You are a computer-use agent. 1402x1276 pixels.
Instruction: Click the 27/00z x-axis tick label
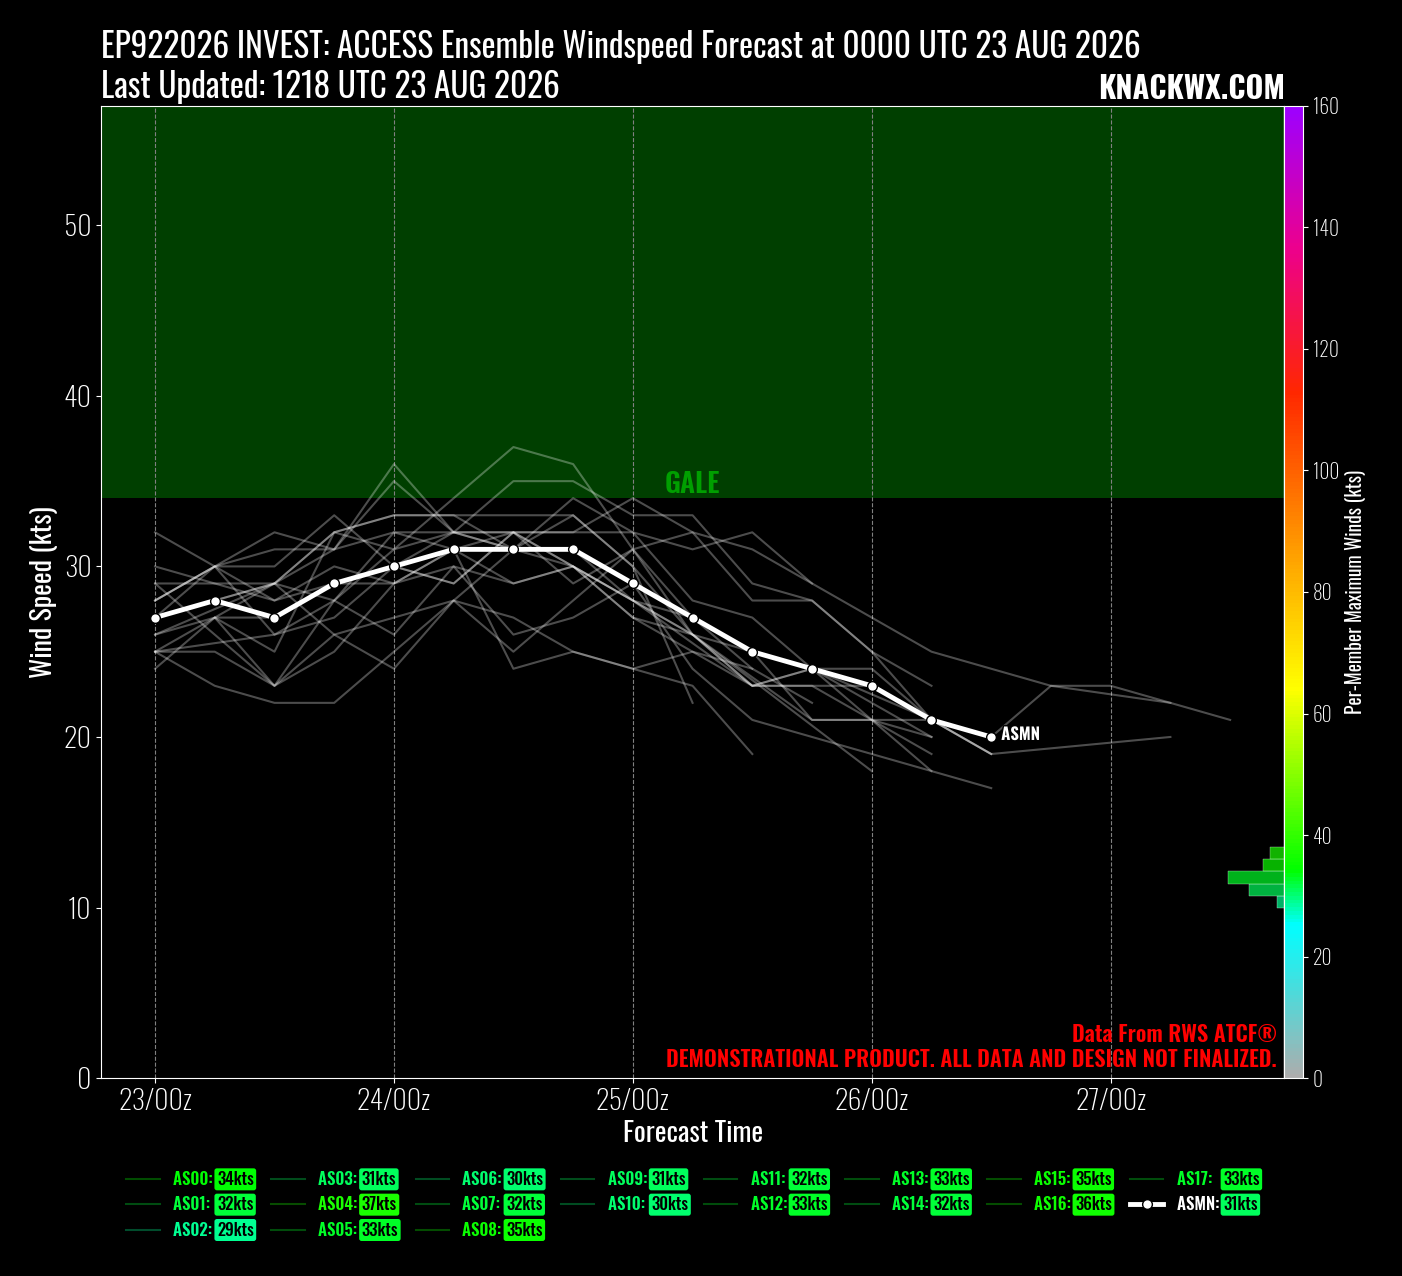[1111, 1100]
